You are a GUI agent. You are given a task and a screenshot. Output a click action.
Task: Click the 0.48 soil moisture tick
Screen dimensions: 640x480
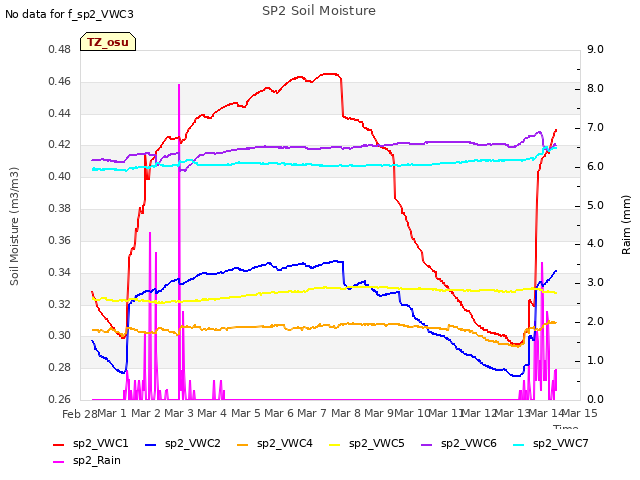point(60,49)
